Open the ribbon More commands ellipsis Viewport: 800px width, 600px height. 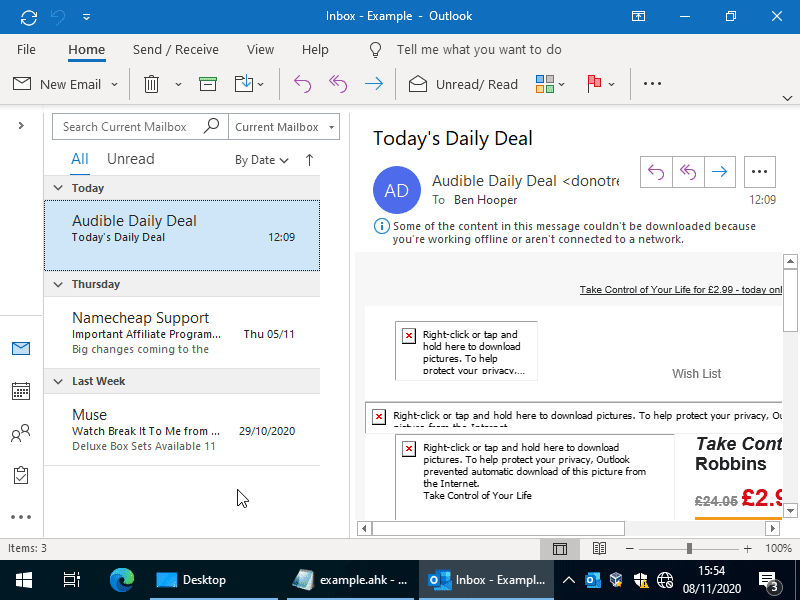coord(652,84)
